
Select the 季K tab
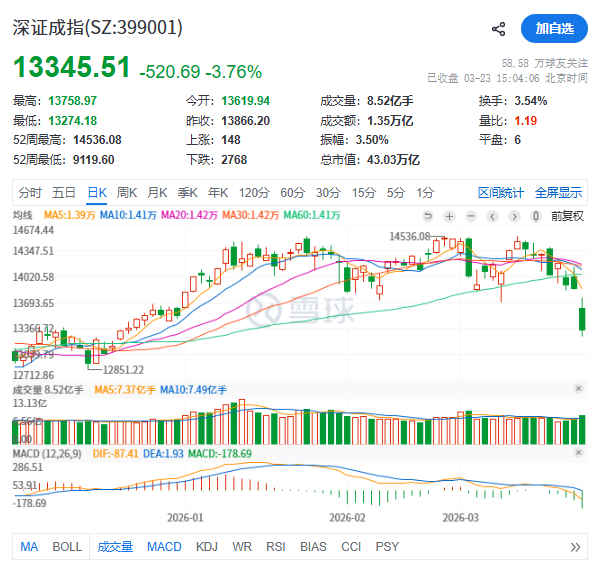(188, 192)
